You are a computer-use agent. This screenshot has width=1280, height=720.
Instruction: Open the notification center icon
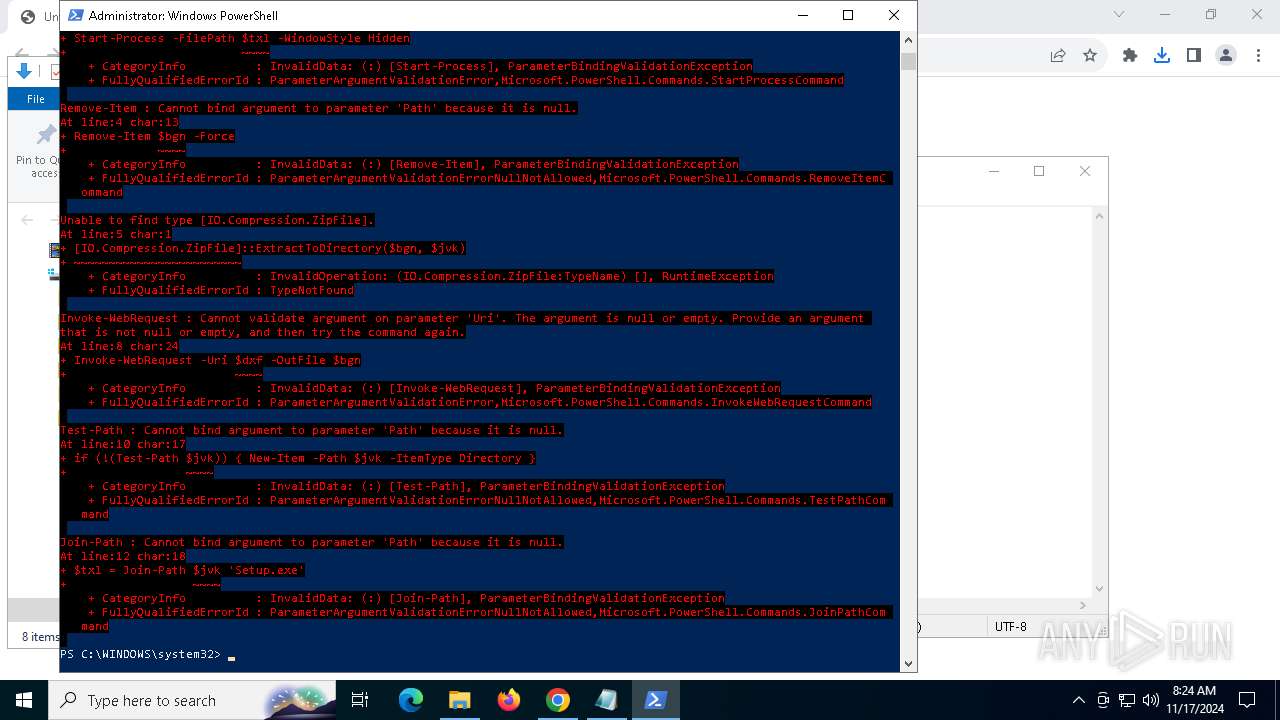coord(1247,700)
